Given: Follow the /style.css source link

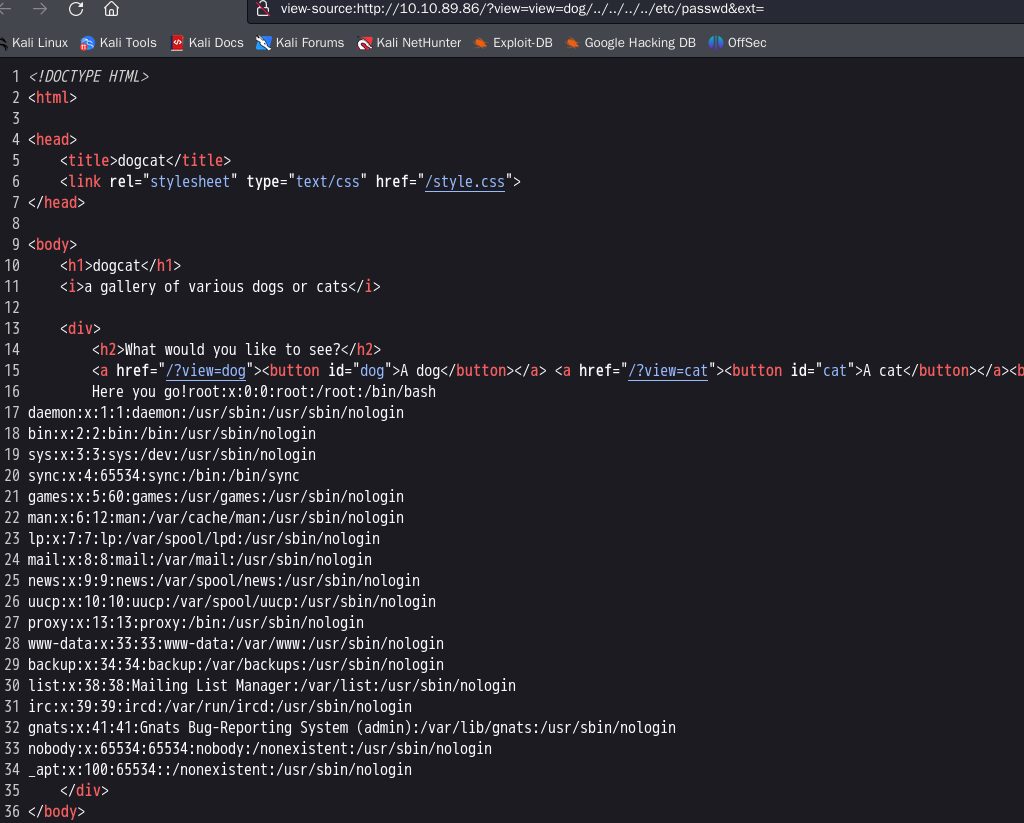Looking at the screenshot, I should coord(465,182).
